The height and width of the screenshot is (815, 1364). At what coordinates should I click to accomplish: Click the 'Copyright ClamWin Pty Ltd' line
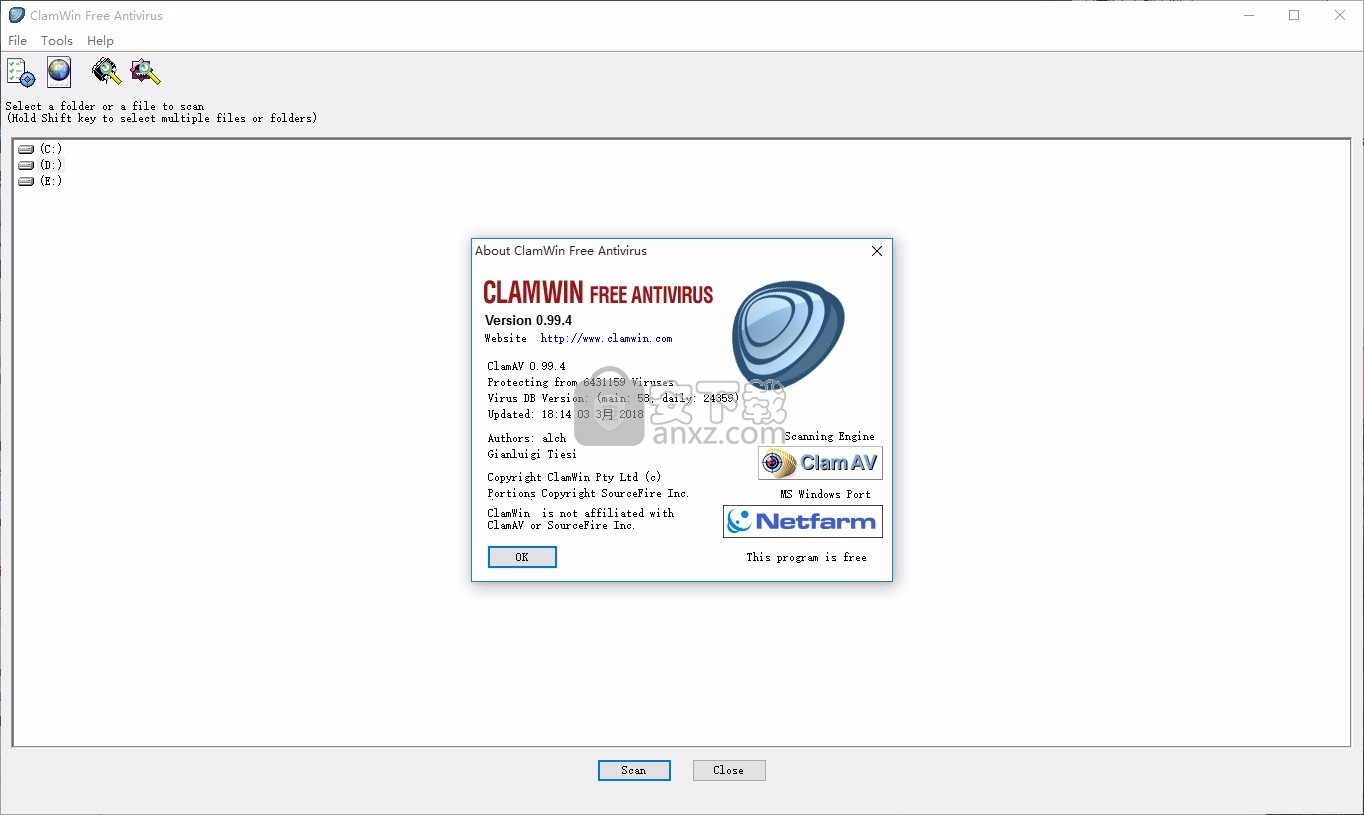pos(574,478)
